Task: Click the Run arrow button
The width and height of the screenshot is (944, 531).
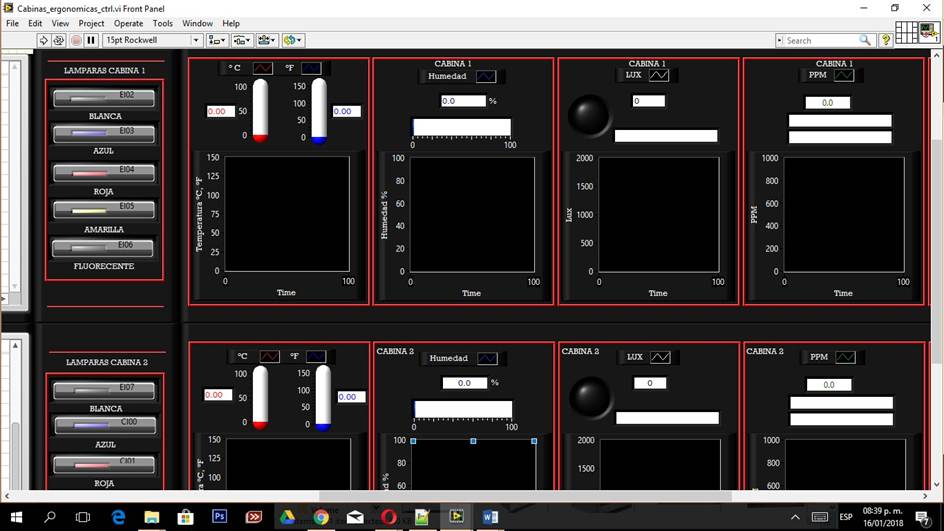Action: pyautogui.click(x=43, y=40)
